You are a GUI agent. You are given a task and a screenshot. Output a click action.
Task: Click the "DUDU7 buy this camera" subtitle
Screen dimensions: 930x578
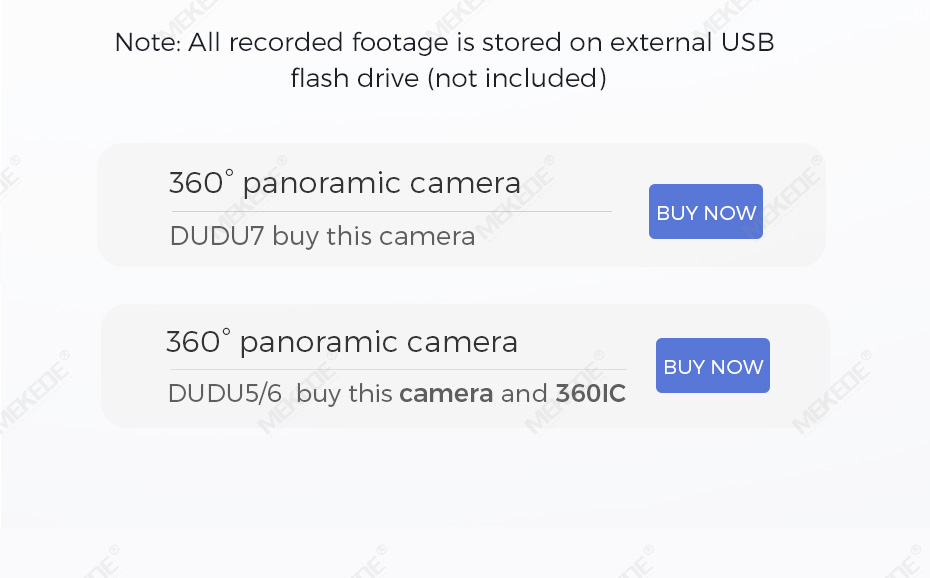322,237
